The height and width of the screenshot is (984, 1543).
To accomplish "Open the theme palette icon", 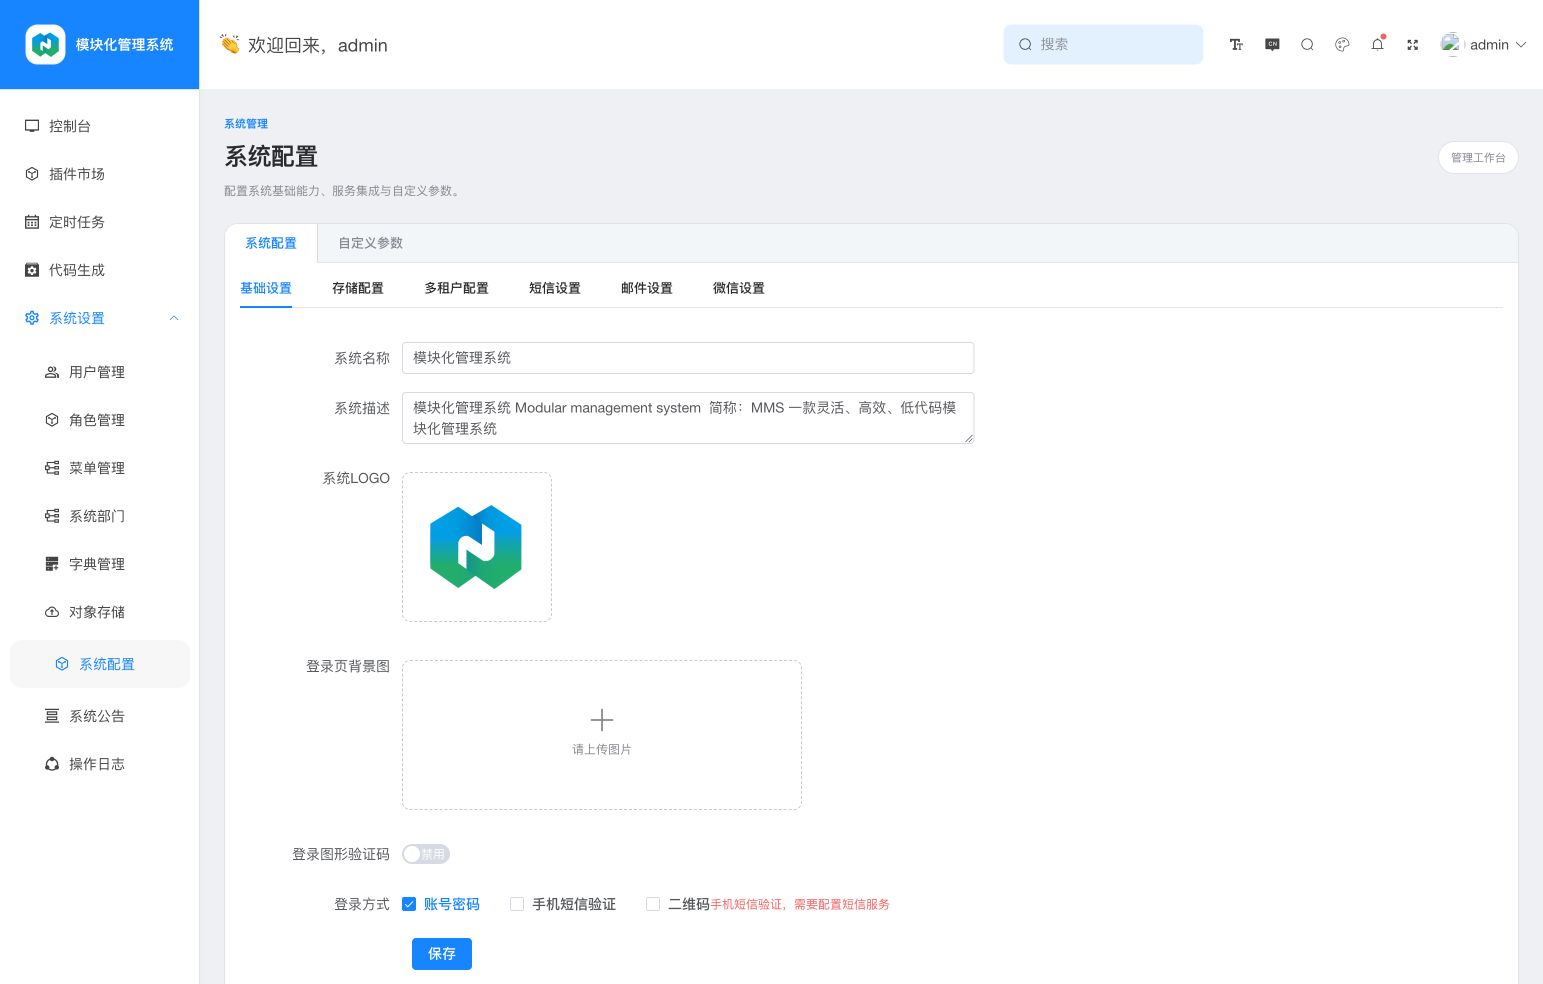I will click(x=1342, y=45).
